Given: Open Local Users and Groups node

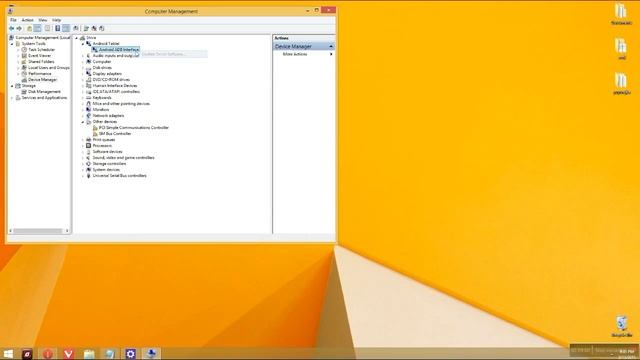Looking at the screenshot, I should (x=49, y=67).
